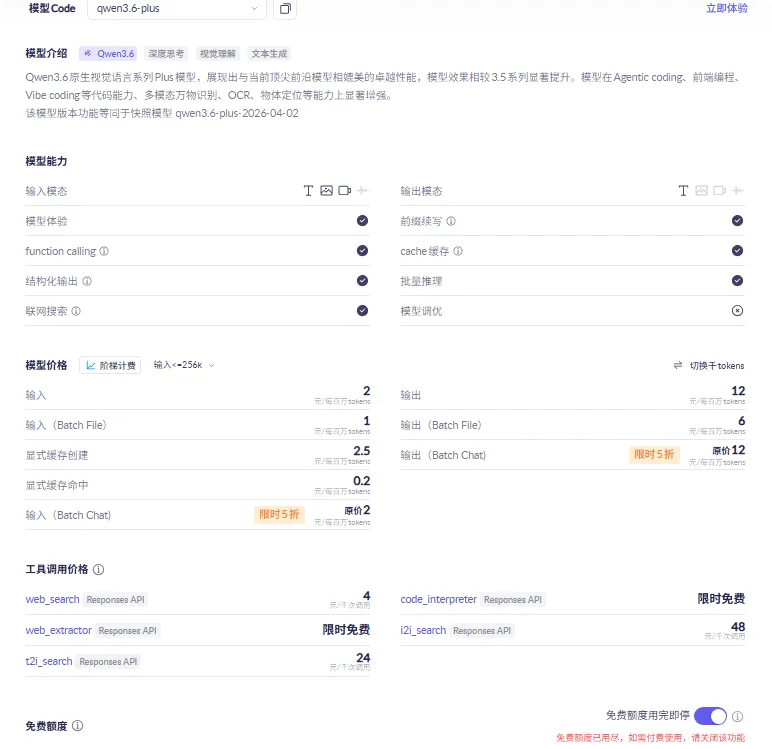Screen dimensions: 772x749
Task: Open the t2i_search tool link
Action: tap(49, 661)
